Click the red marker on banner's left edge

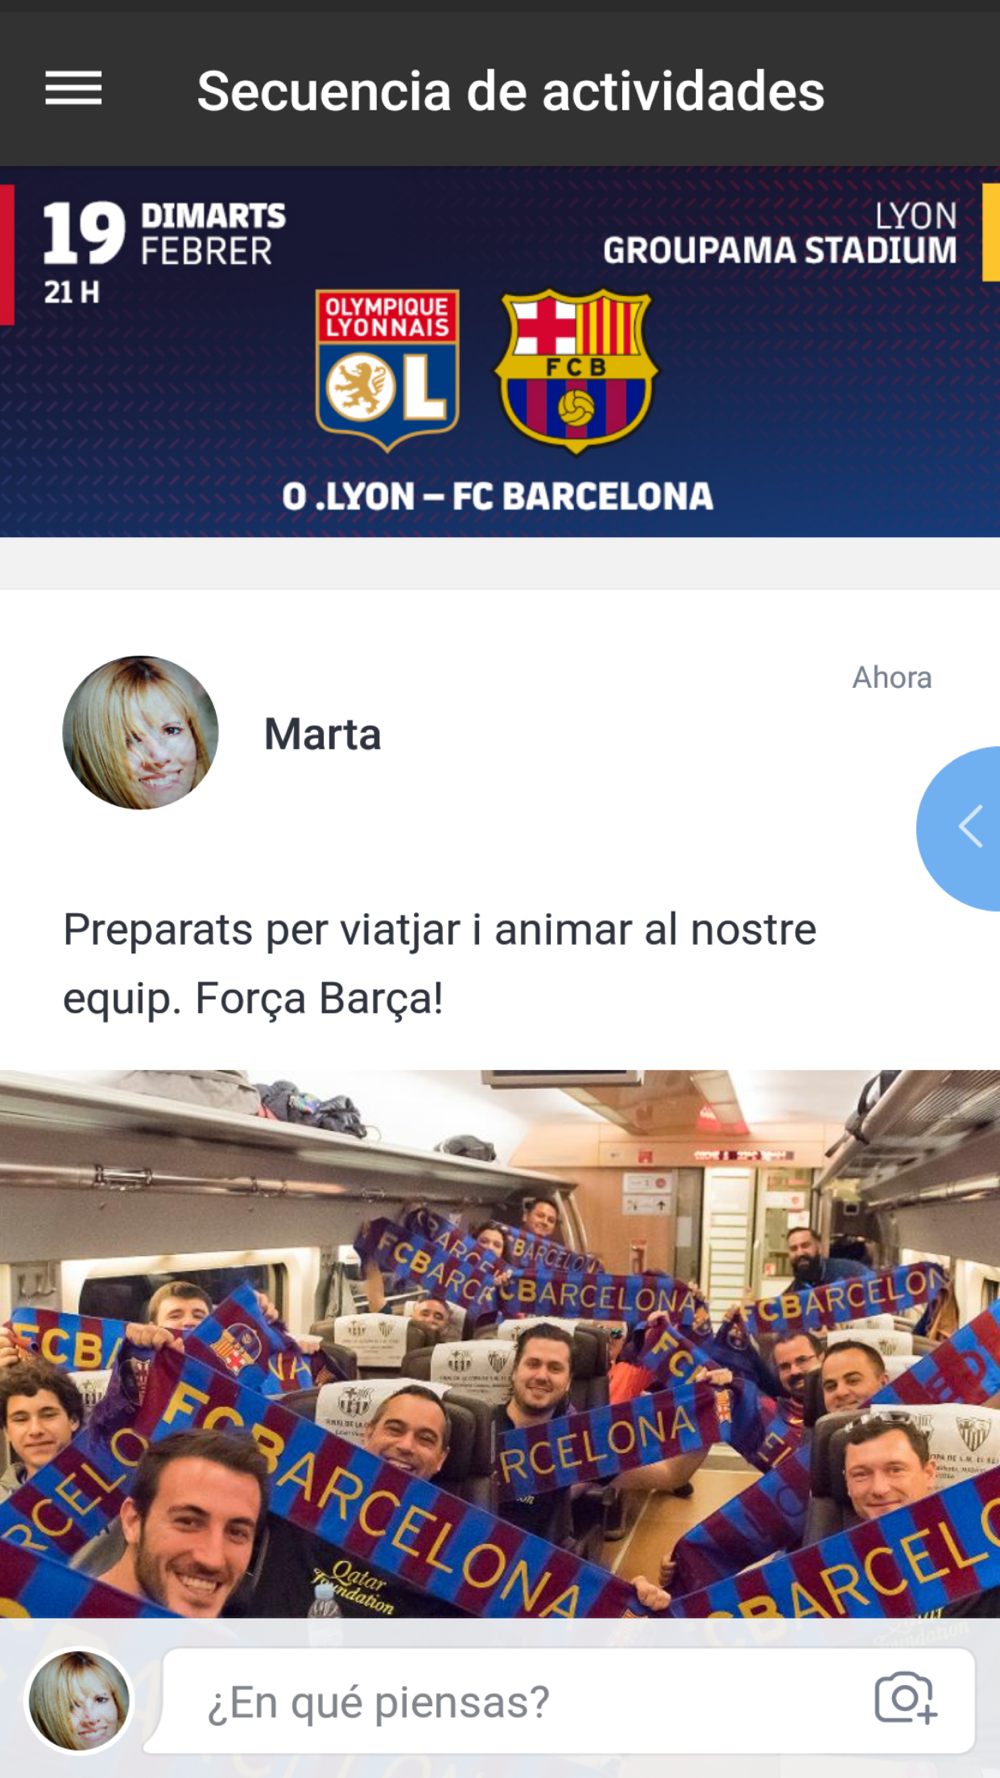pyautogui.click(x=7, y=254)
